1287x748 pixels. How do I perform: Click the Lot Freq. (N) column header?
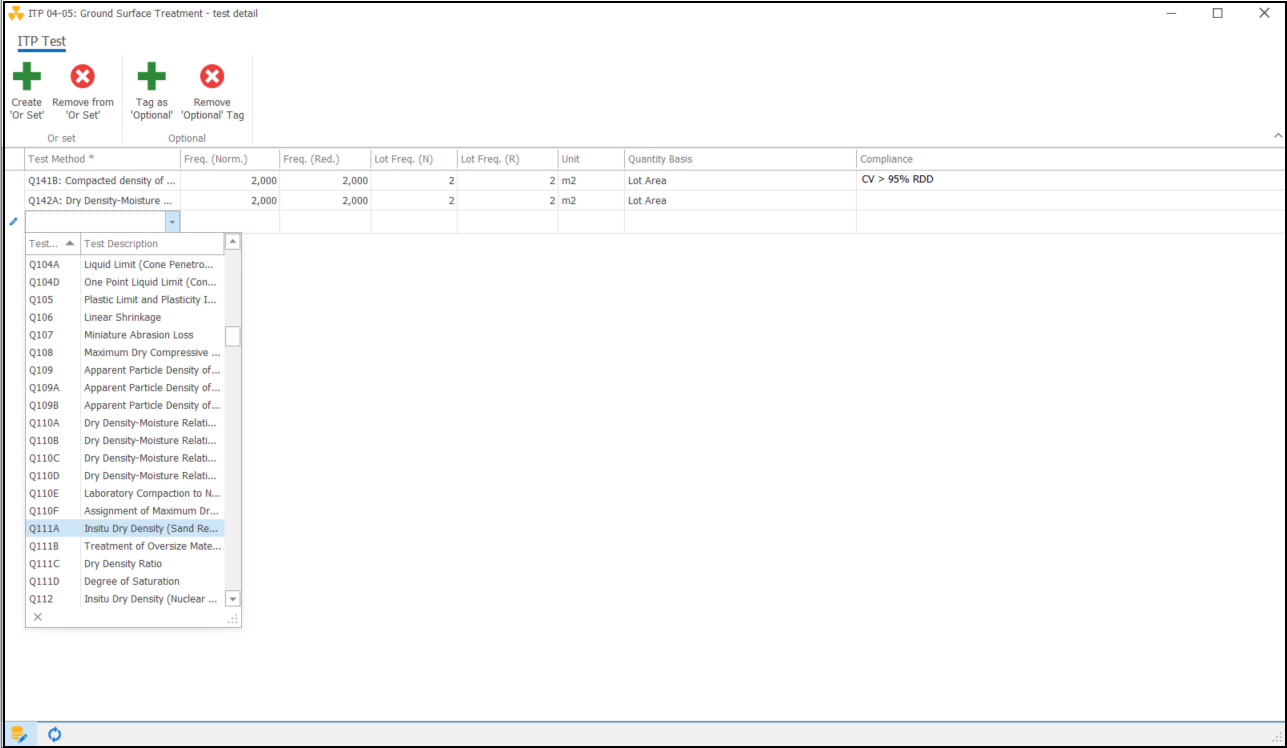tap(414, 159)
